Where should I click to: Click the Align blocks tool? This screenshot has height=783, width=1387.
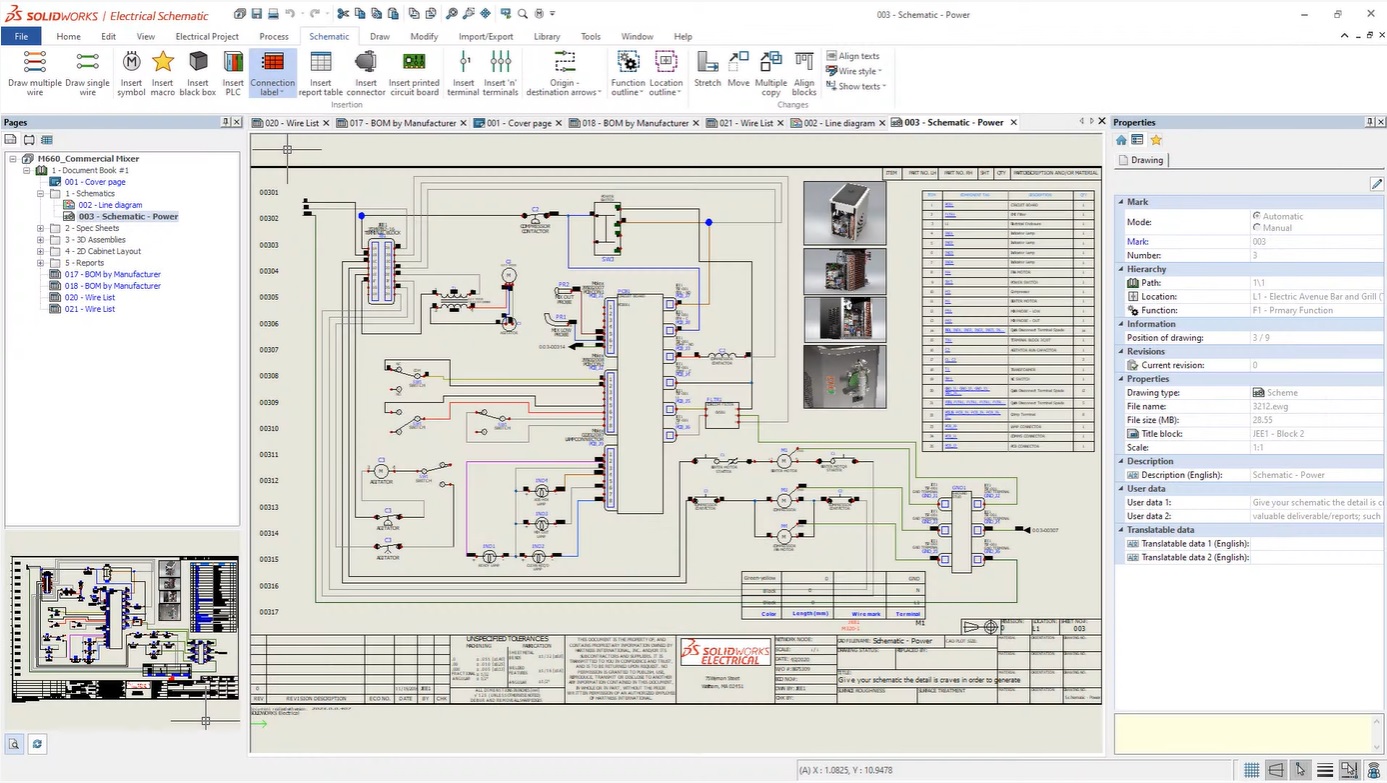tap(804, 73)
